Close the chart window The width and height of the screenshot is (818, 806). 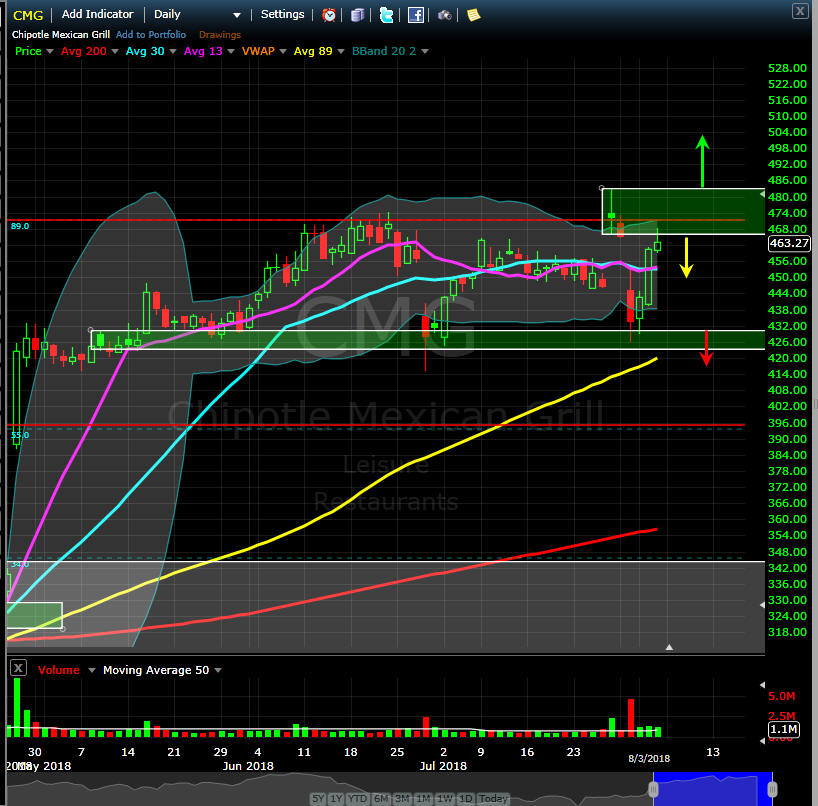click(799, 11)
